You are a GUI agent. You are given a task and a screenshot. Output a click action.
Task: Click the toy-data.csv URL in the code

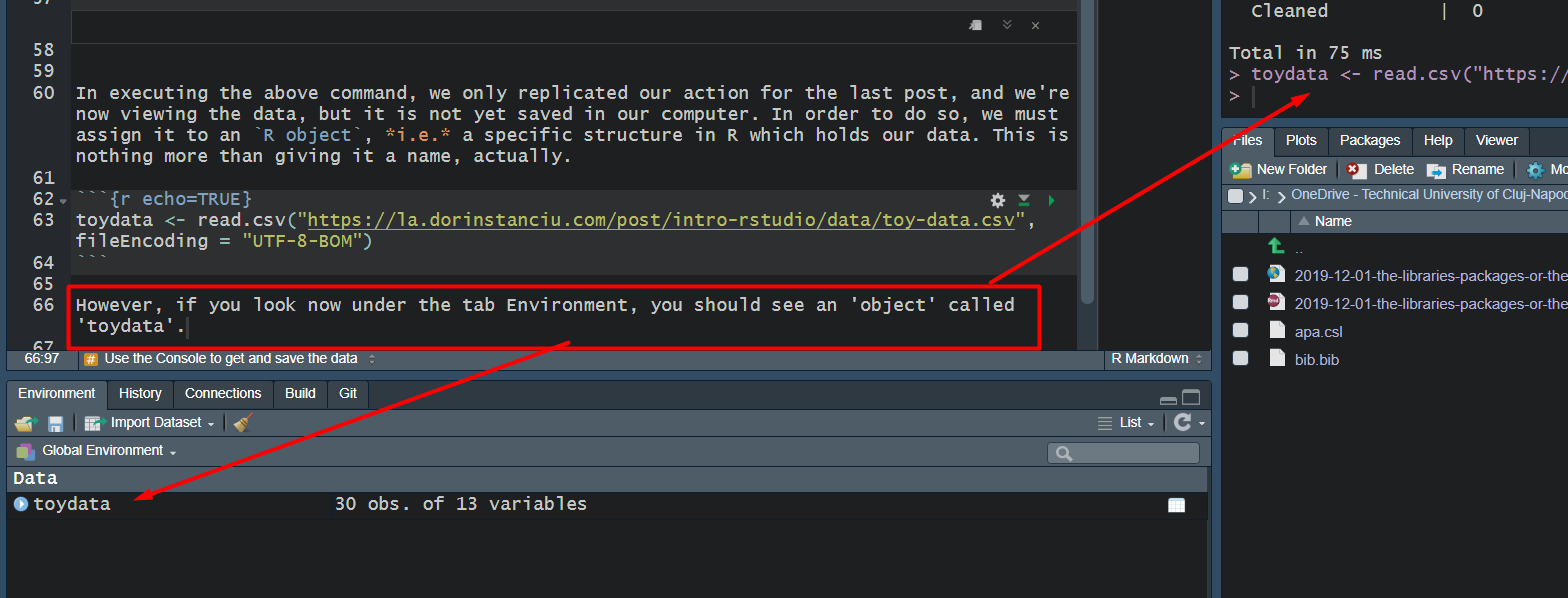[x=662, y=220]
